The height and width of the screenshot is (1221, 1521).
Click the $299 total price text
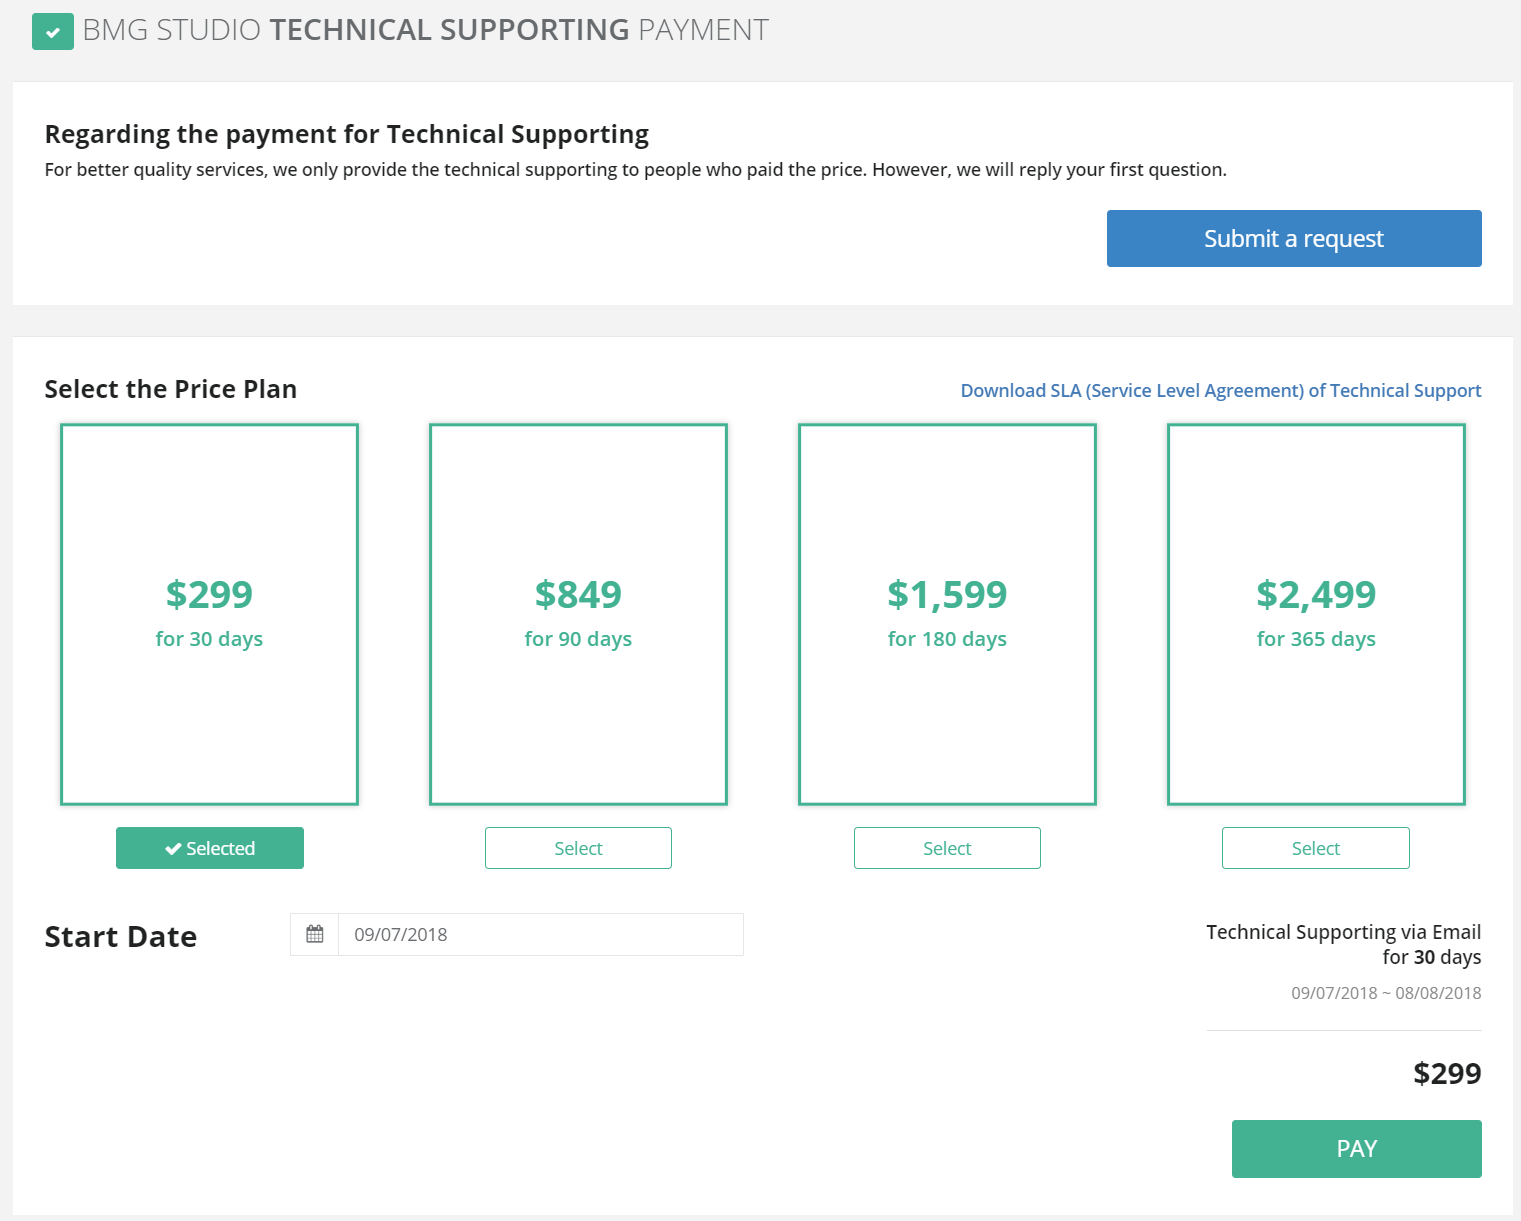1447,1073
